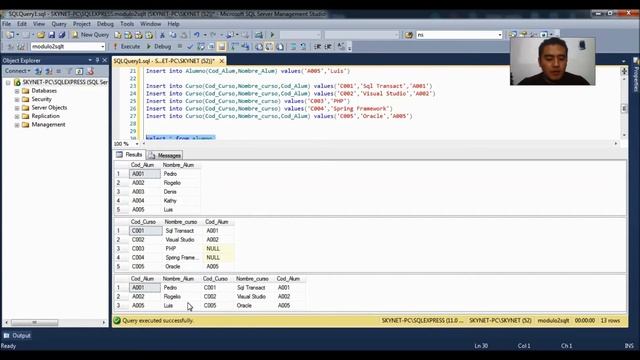This screenshot has height=360, width=640.
Task: Click the New Query toolbar button
Action: click(x=90, y=35)
